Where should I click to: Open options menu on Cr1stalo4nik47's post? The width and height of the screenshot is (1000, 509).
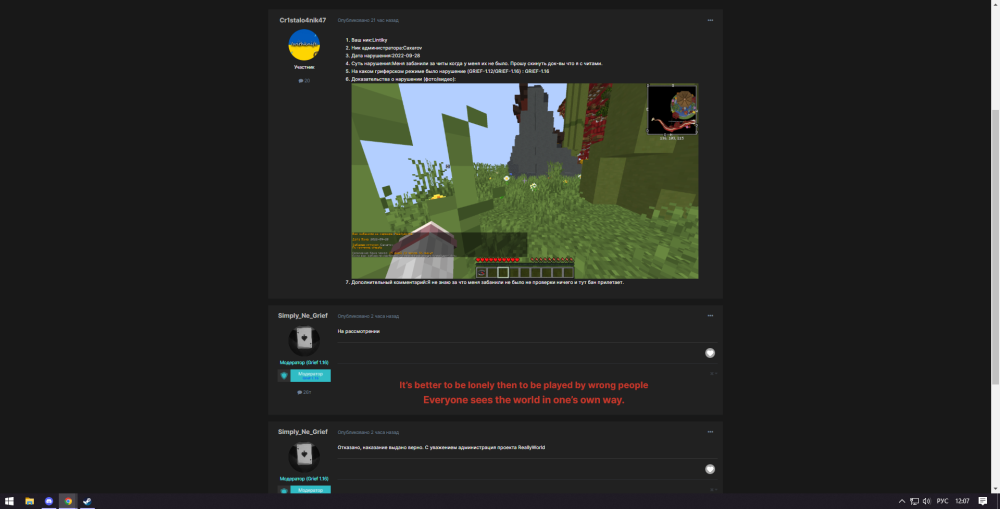[x=710, y=20]
